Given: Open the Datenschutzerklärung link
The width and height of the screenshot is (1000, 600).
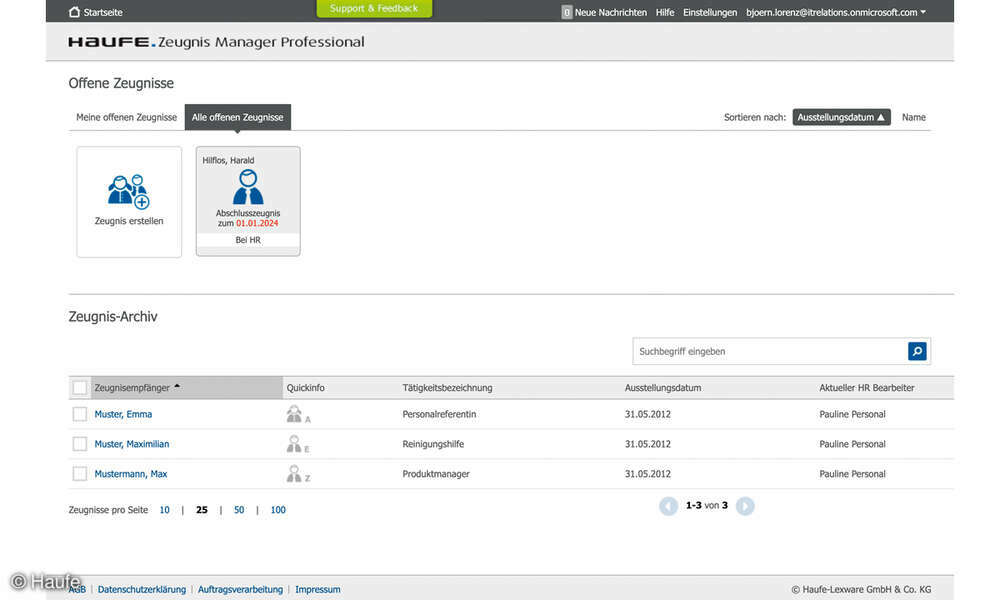Looking at the screenshot, I should click(143, 589).
